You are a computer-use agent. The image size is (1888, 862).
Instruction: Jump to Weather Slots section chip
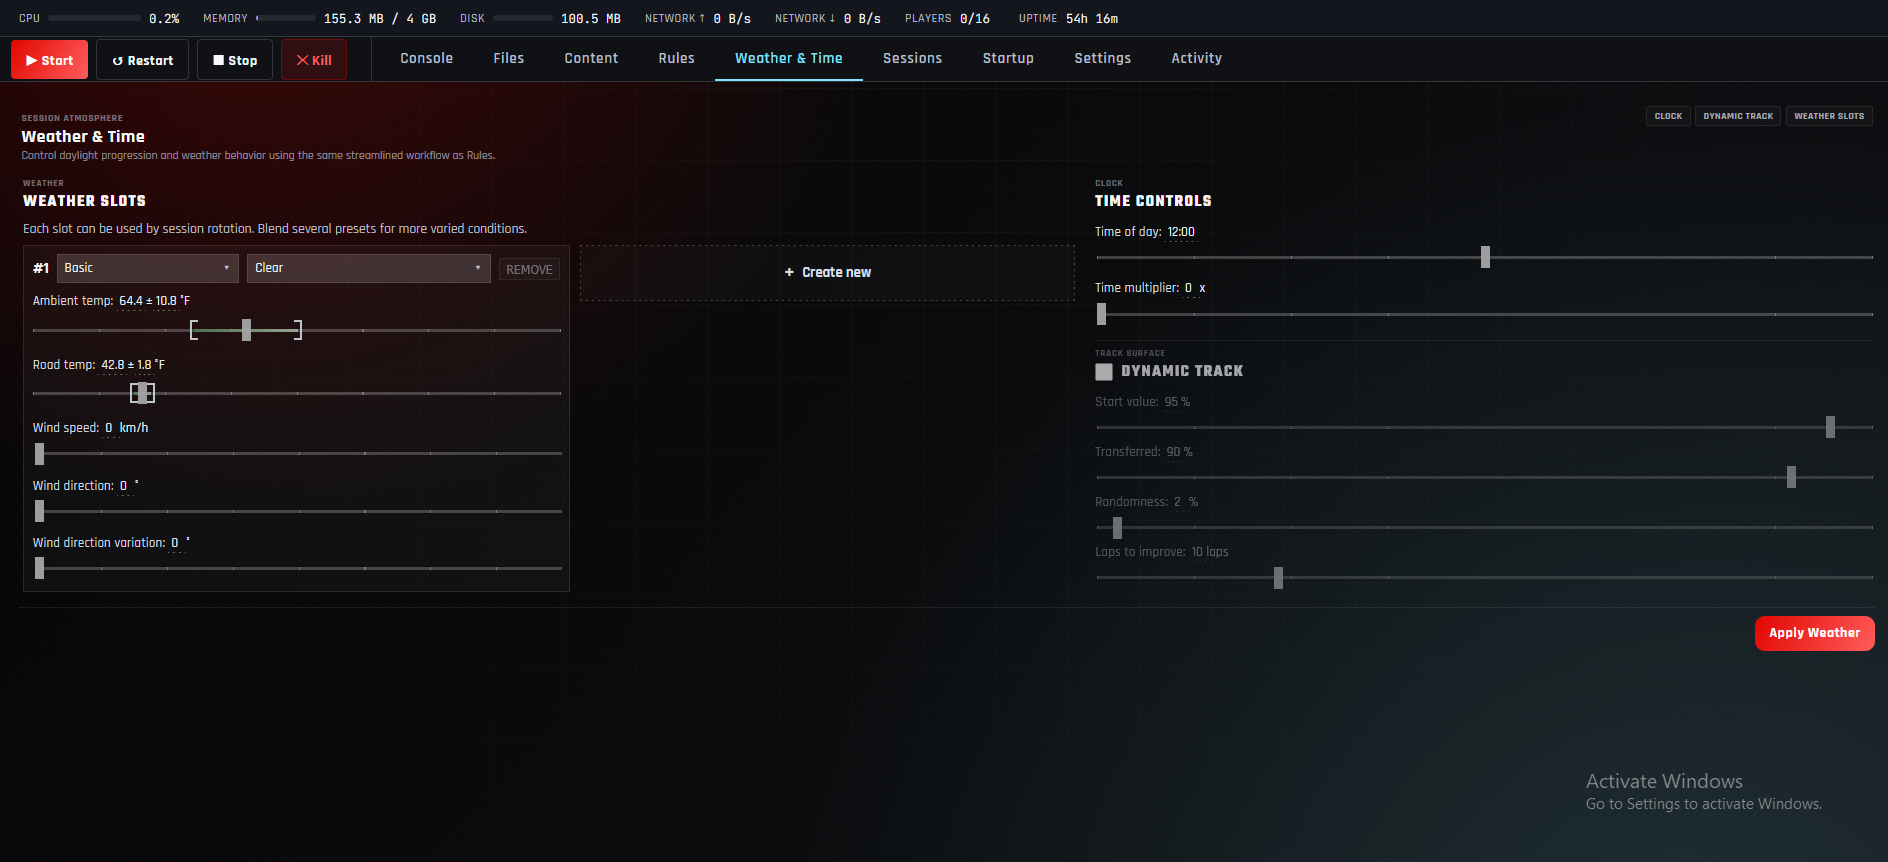coord(1829,116)
